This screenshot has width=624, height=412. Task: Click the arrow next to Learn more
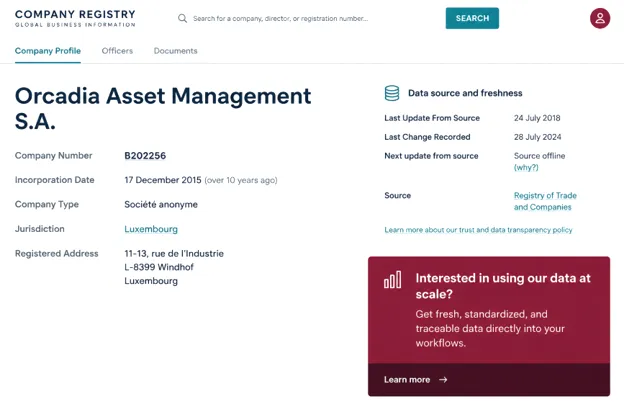pos(443,380)
